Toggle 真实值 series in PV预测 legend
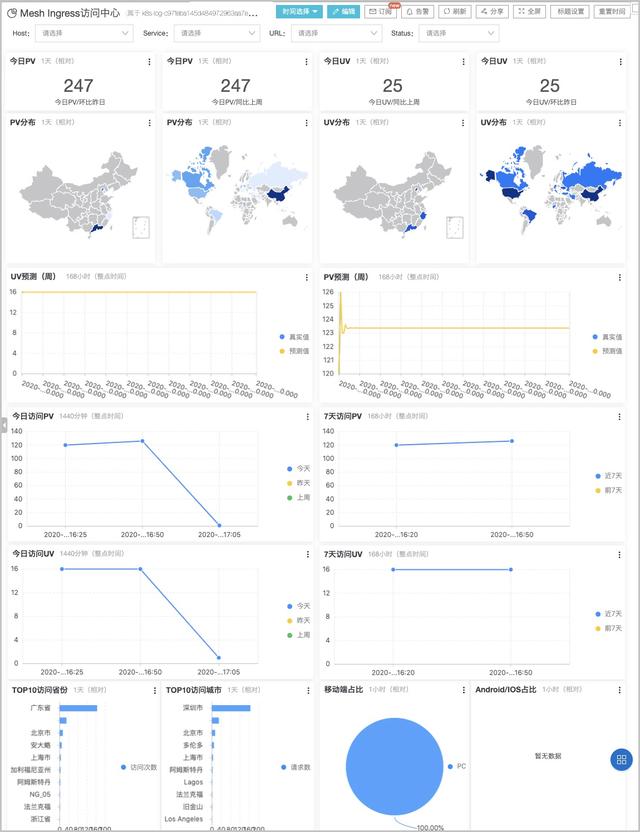 click(x=607, y=337)
